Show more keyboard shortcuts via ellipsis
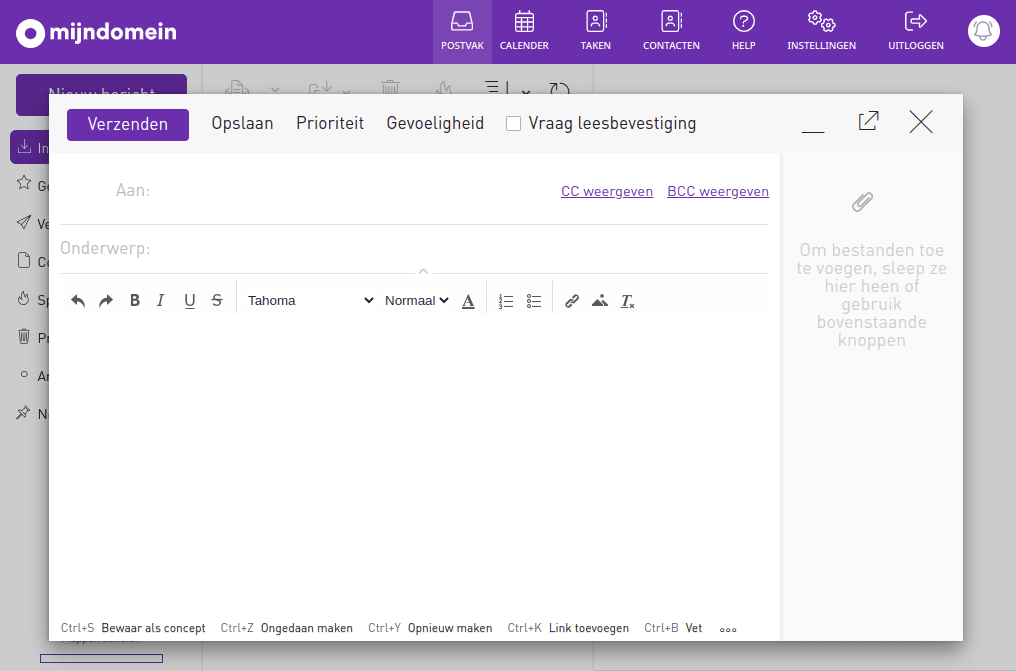1016x671 pixels. 728,629
